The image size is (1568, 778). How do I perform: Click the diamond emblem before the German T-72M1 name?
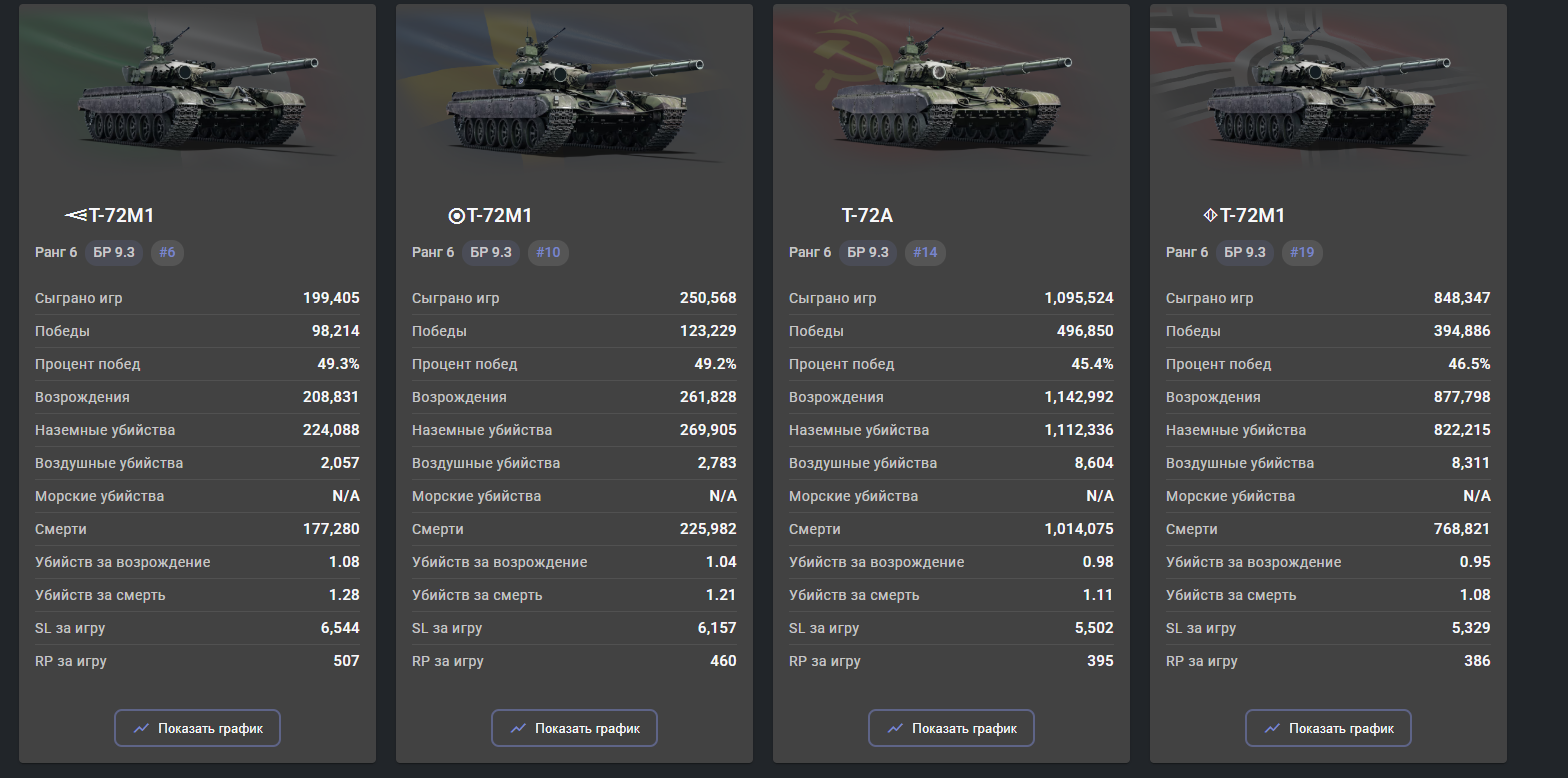click(1209, 216)
